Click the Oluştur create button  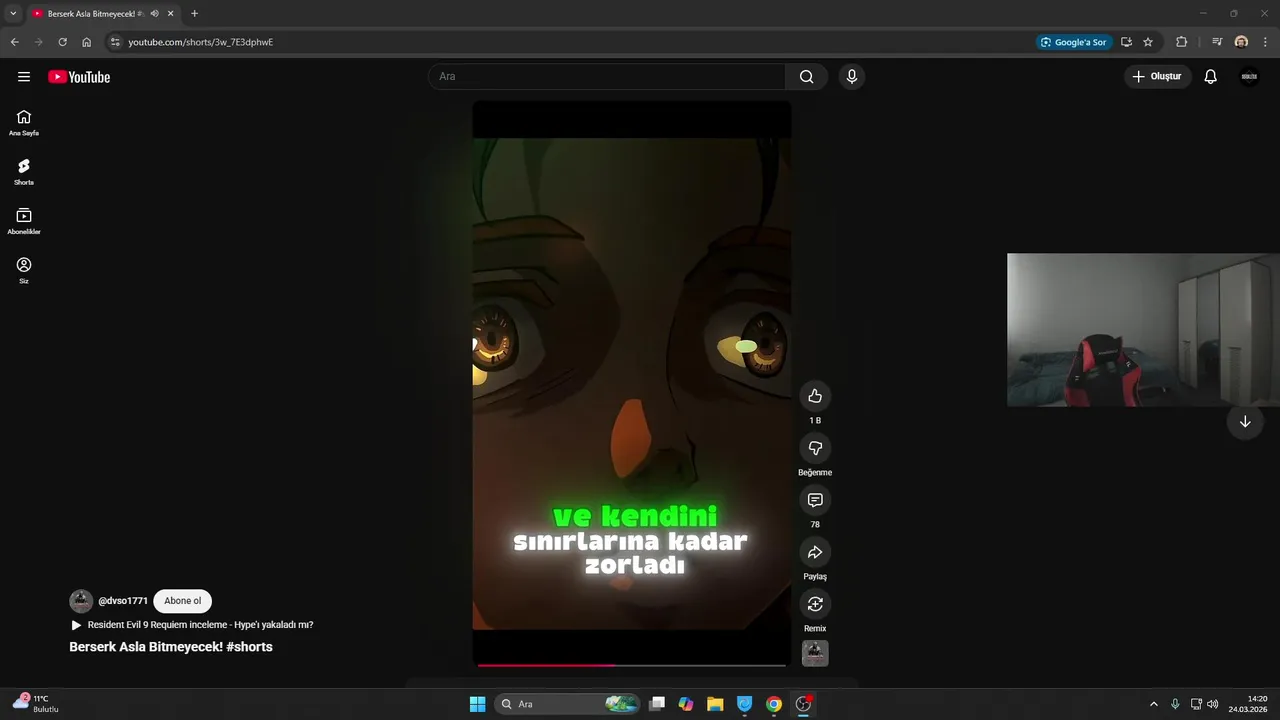(1157, 77)
